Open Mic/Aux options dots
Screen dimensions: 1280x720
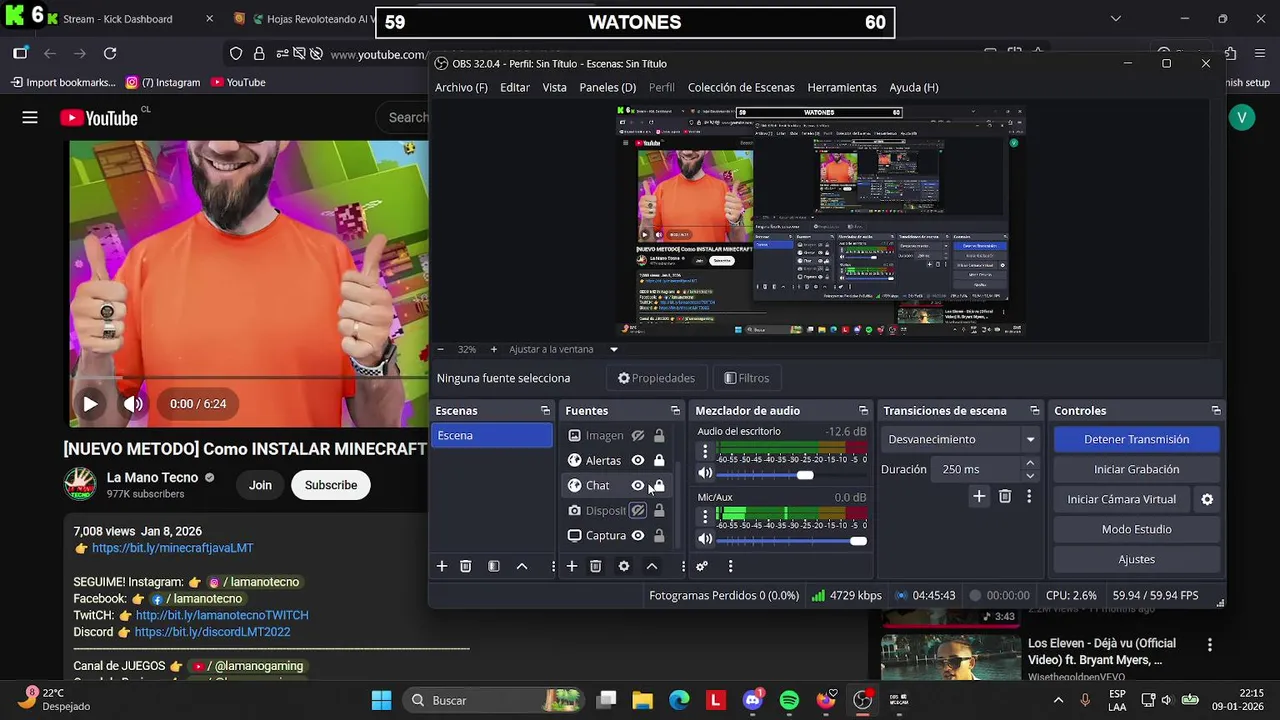[x=705, y=517]
